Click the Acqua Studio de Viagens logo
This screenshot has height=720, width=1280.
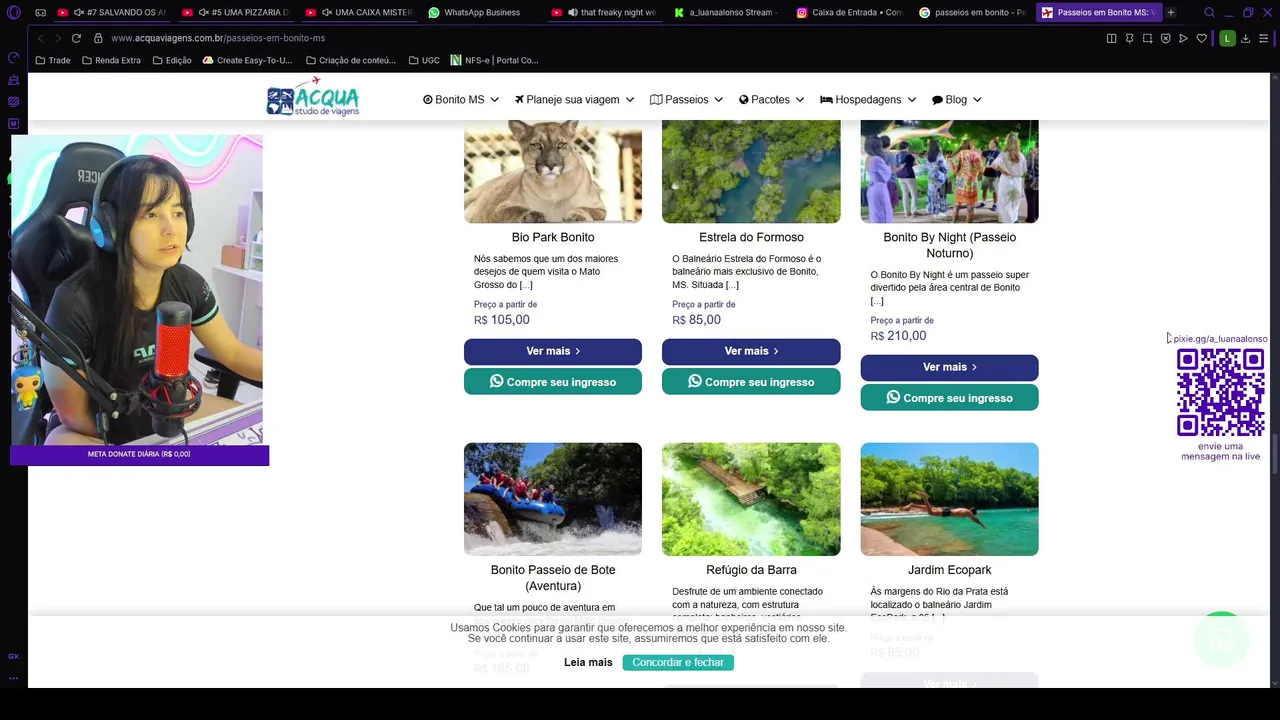click(x=312, y=97)
